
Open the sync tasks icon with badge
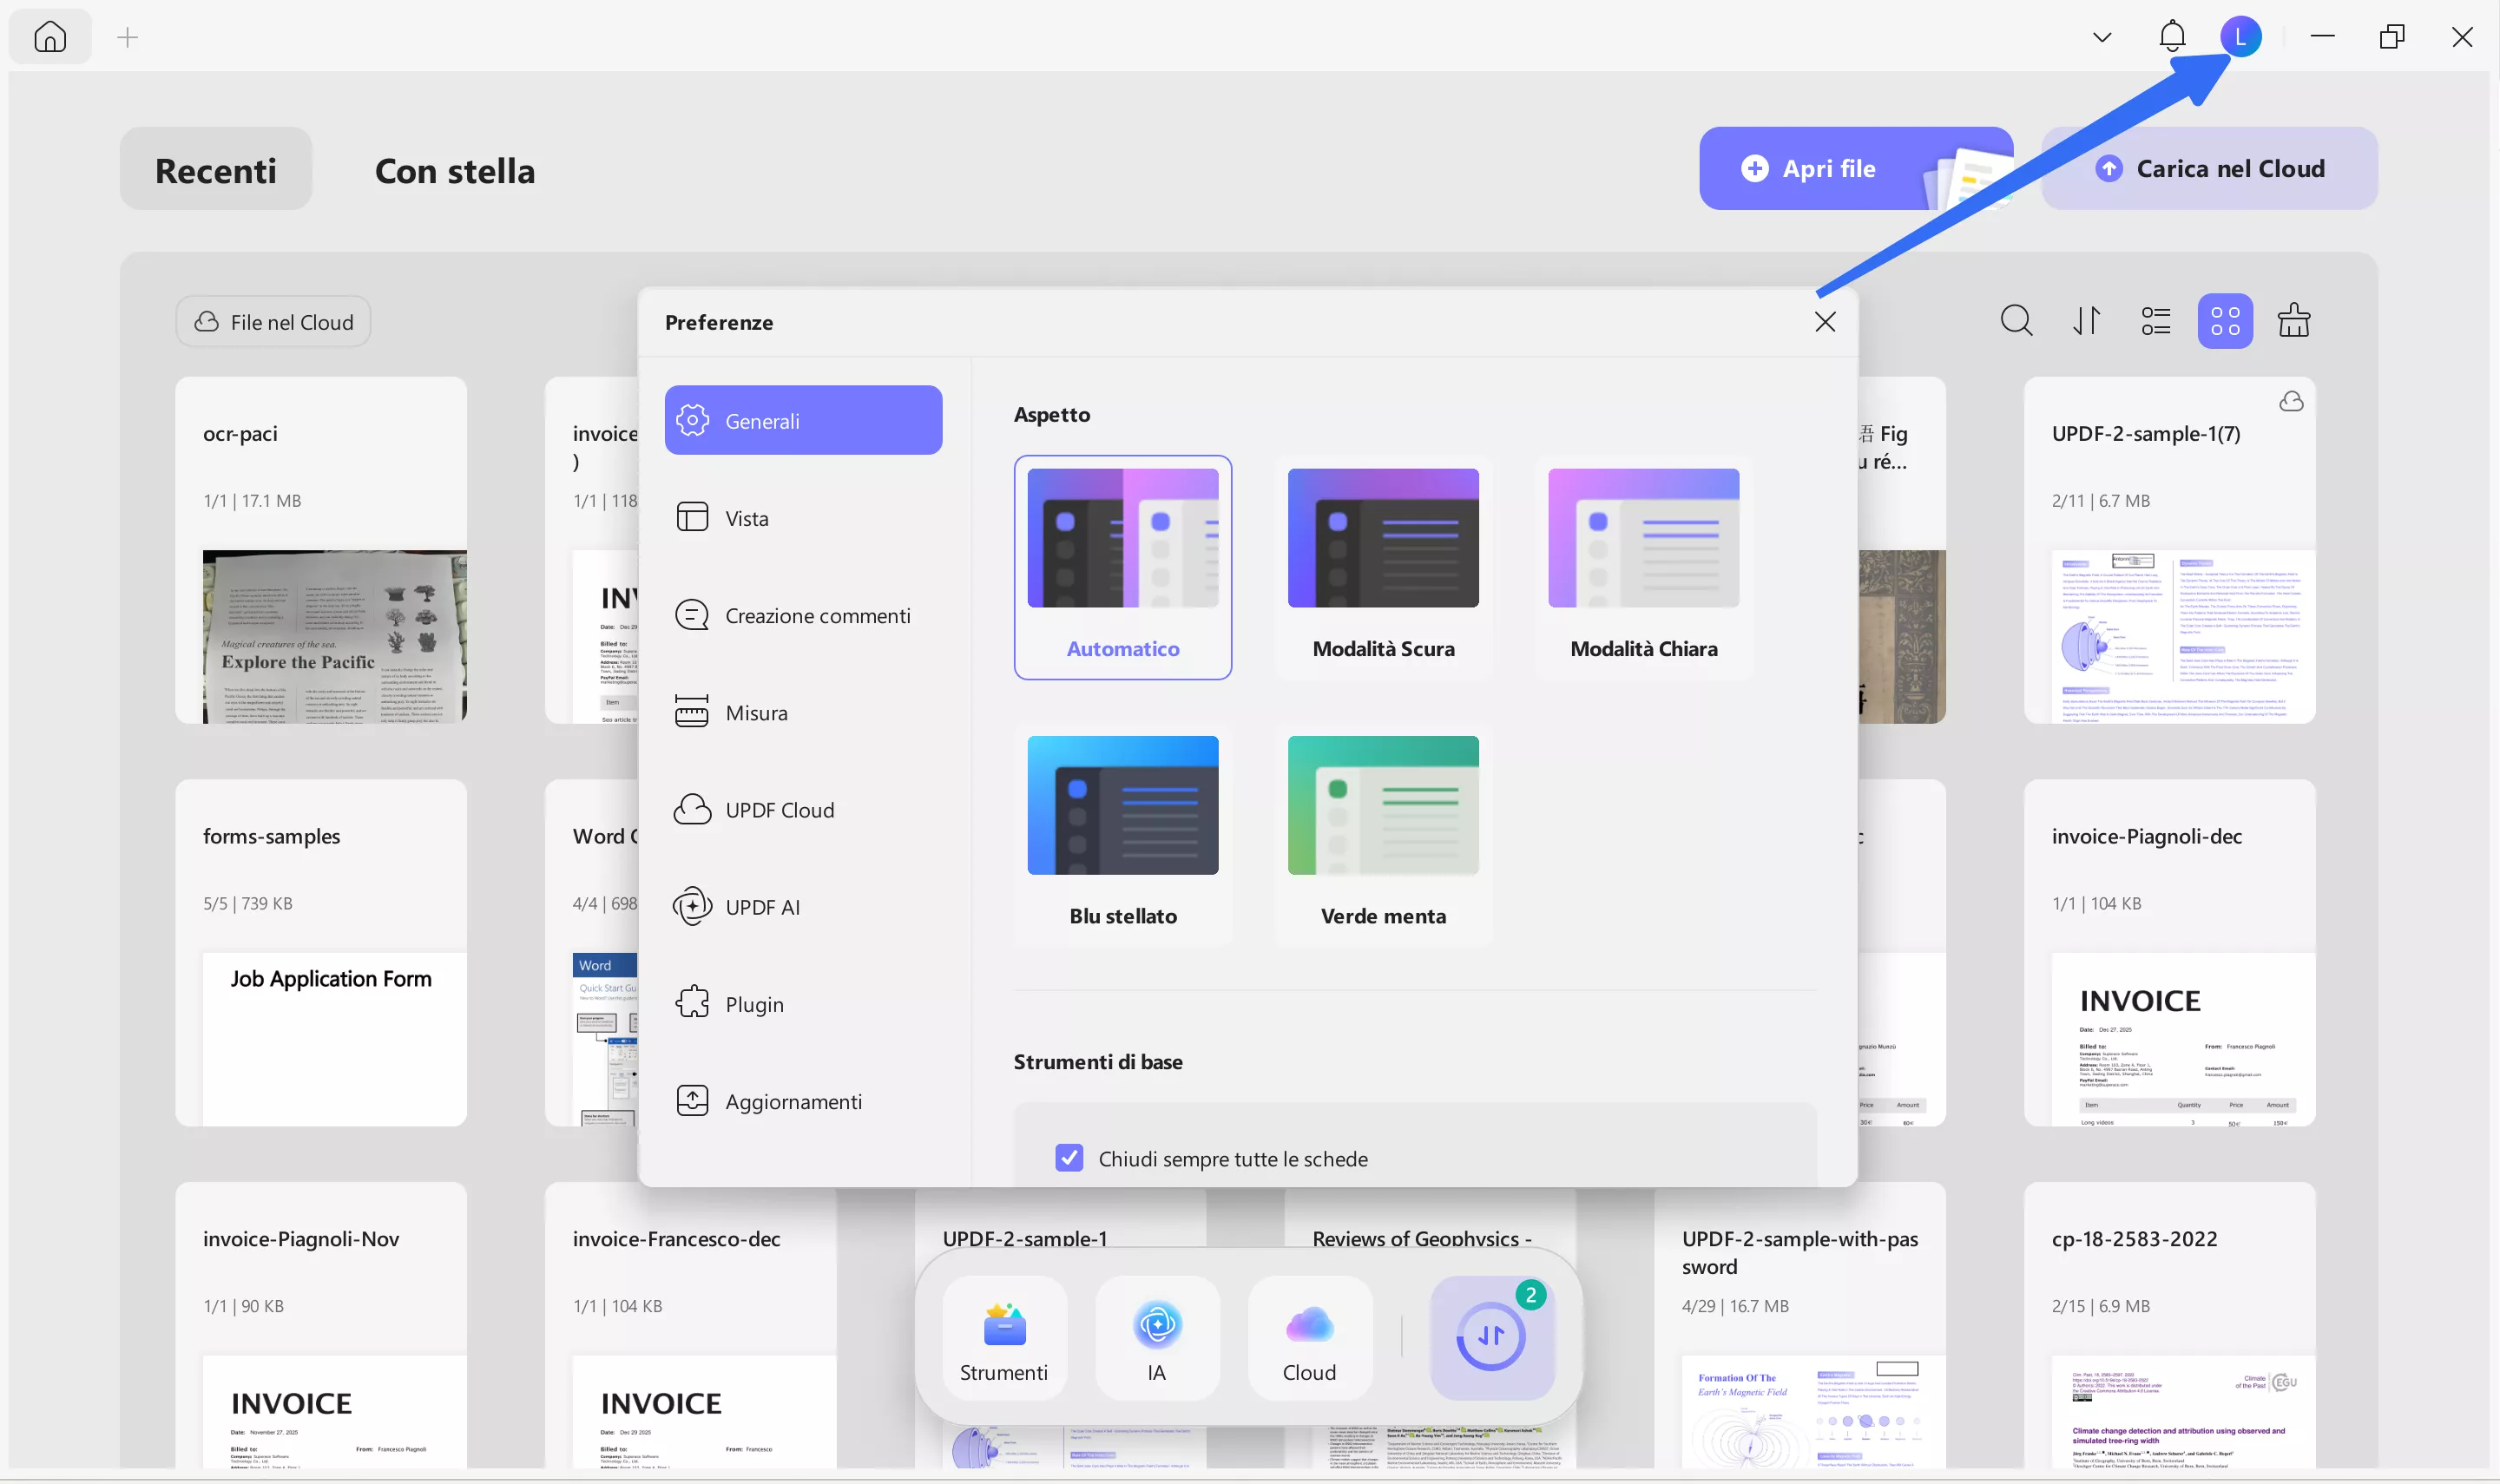1491,1337
